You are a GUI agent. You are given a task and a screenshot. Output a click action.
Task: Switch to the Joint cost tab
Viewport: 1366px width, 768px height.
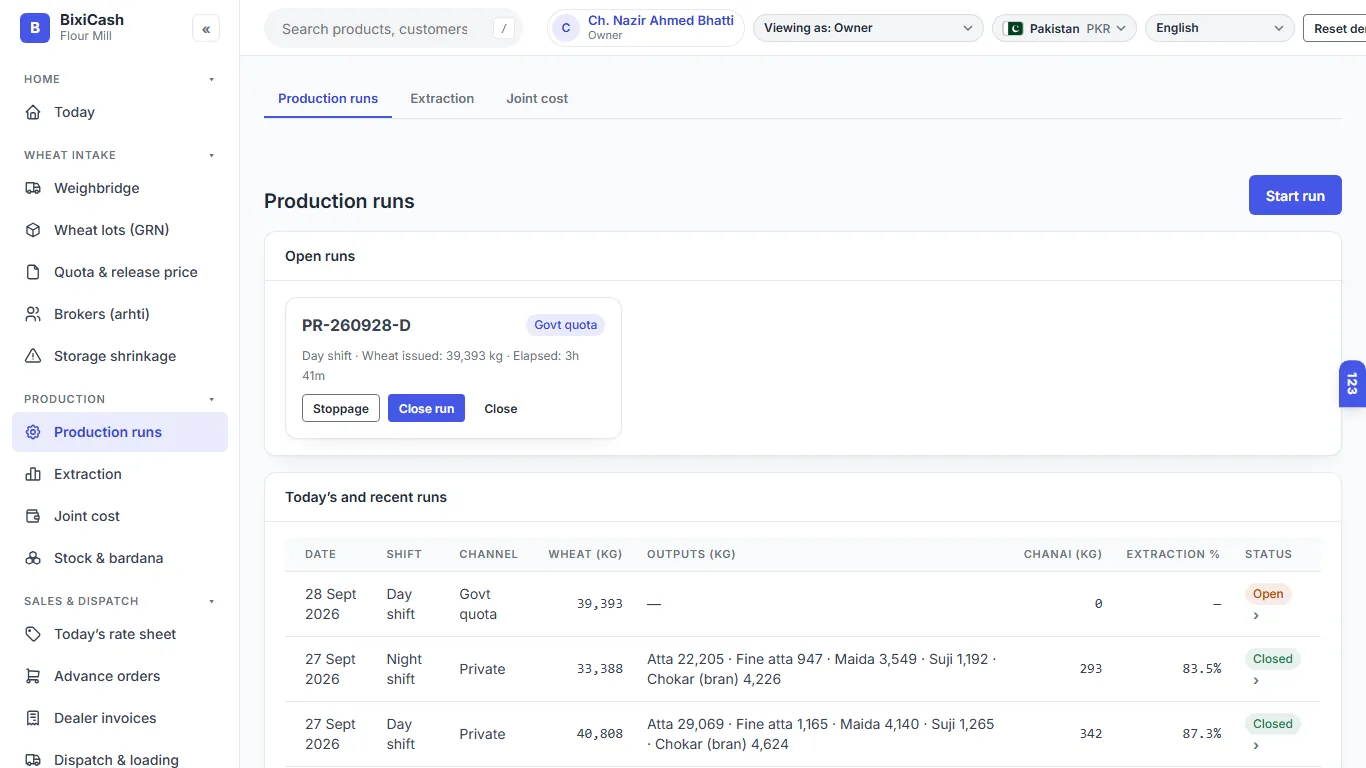tap(537, 98)
